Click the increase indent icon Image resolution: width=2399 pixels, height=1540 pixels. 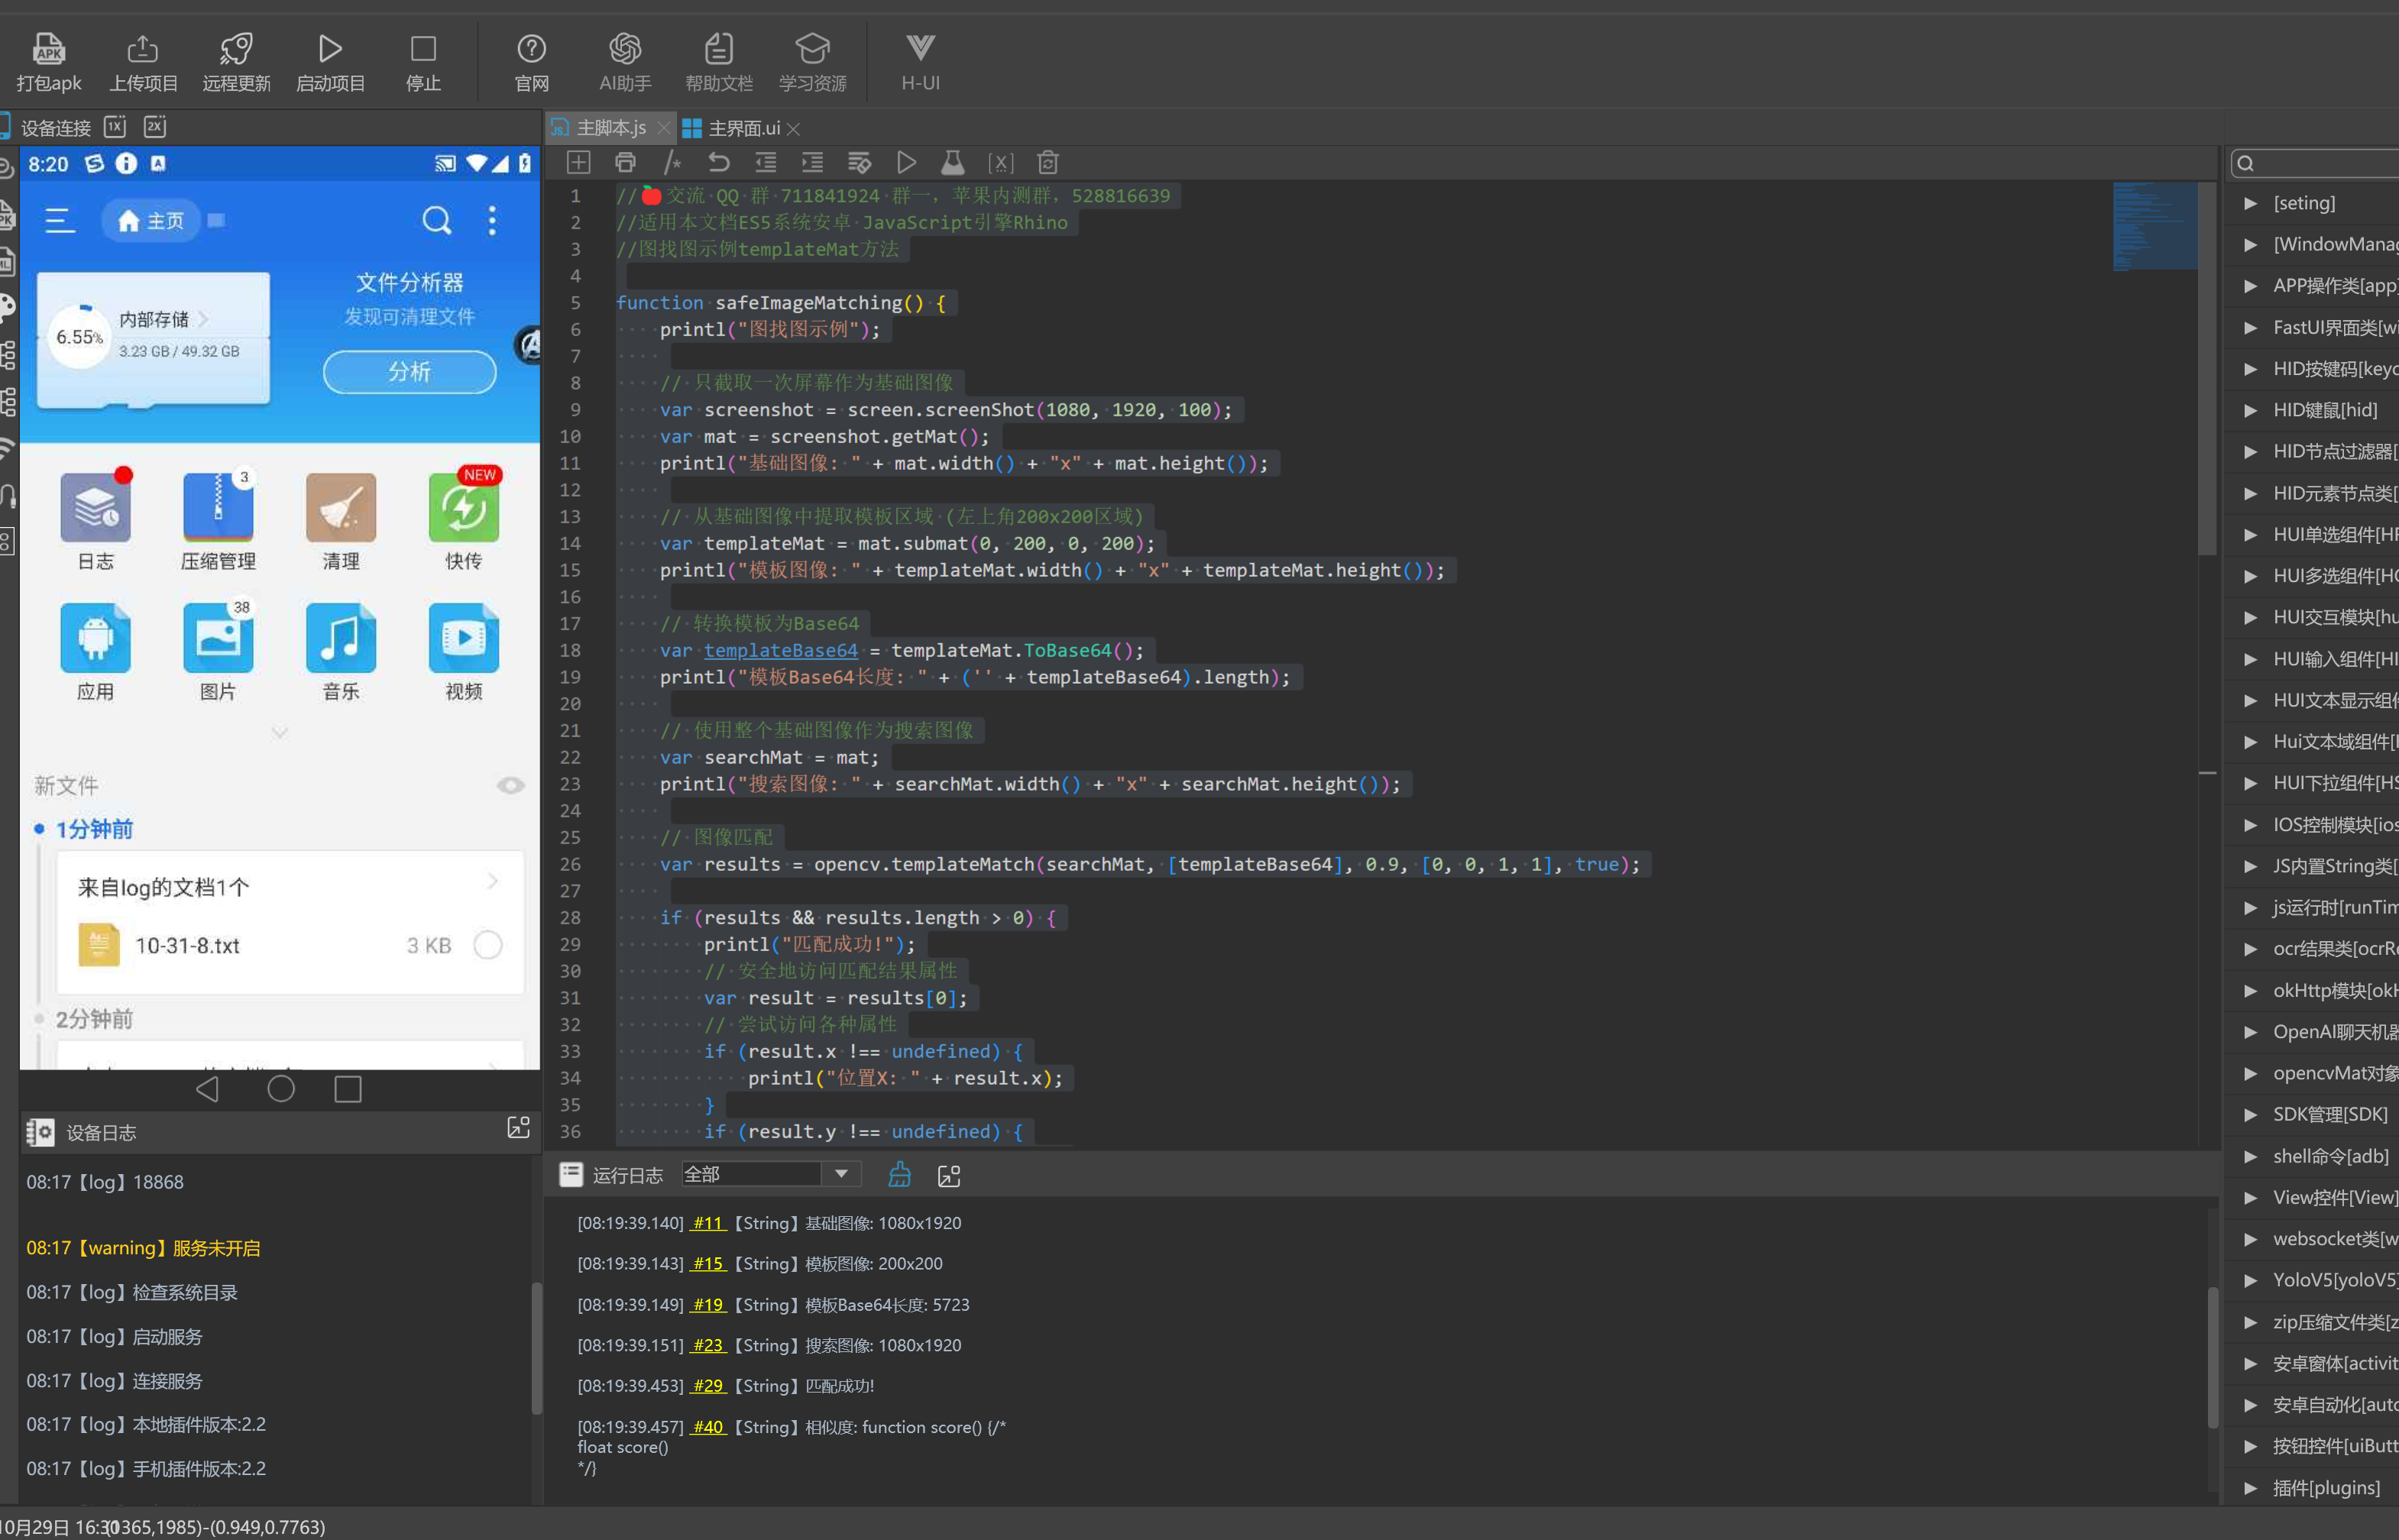812,163
